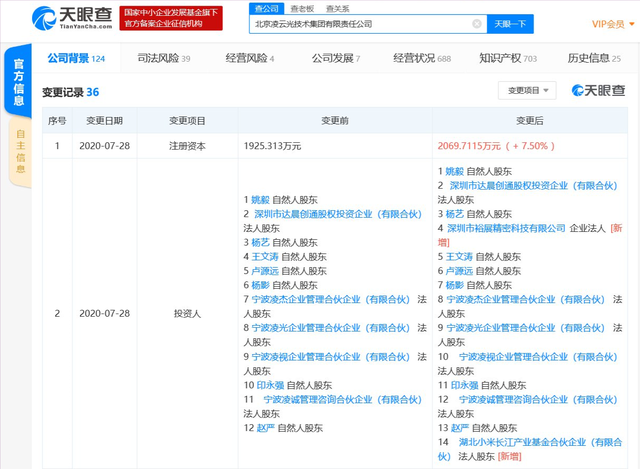
Task: Switch to the 查公司 search tab
Action: click(x=267, y=9)
